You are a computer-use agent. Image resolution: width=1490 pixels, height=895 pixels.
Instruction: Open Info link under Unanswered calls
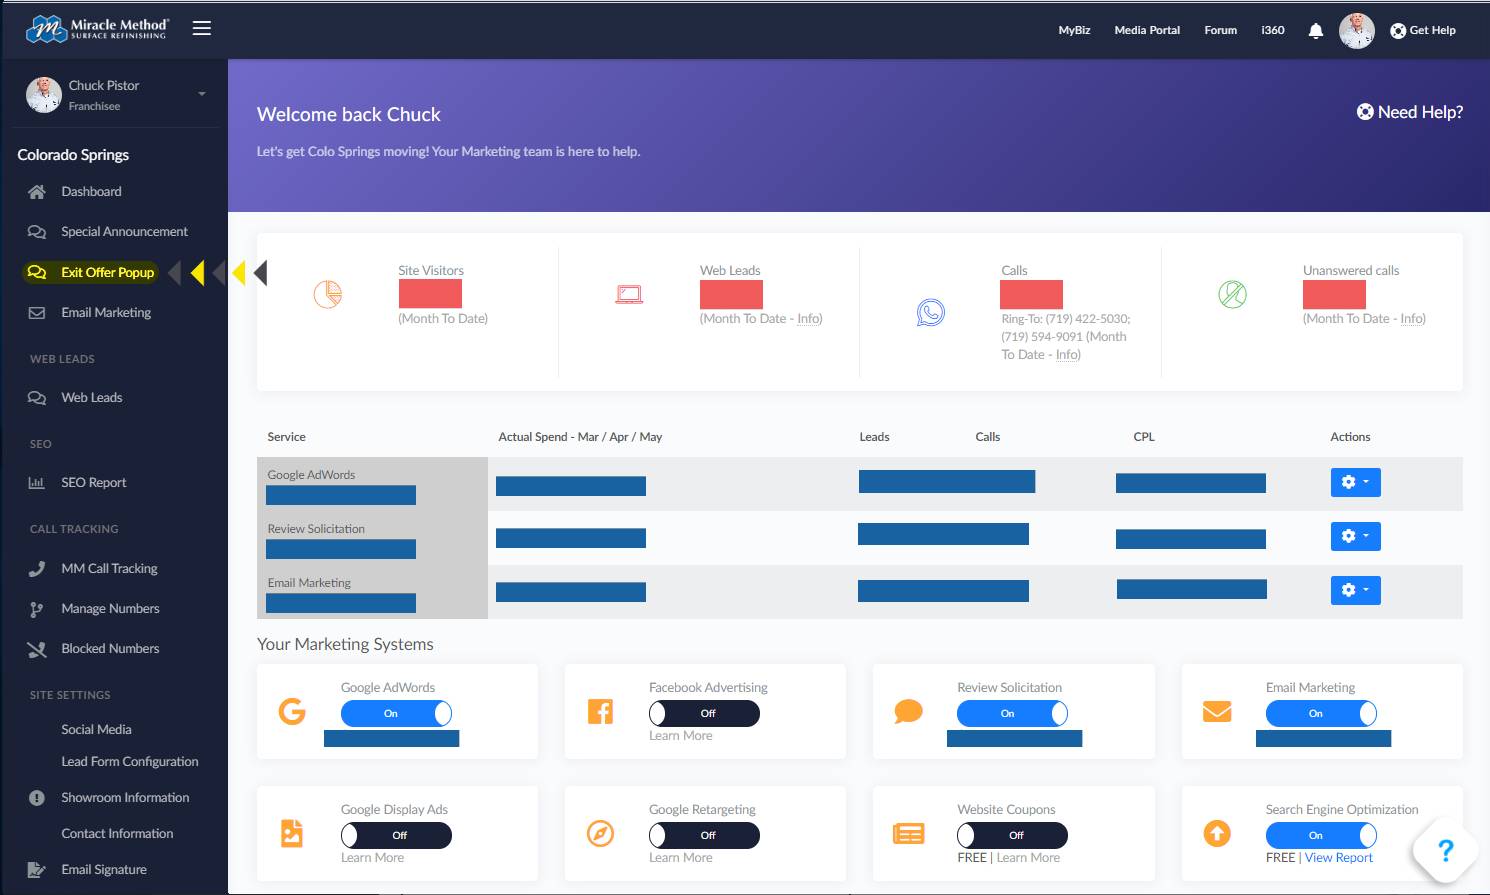1412,319
